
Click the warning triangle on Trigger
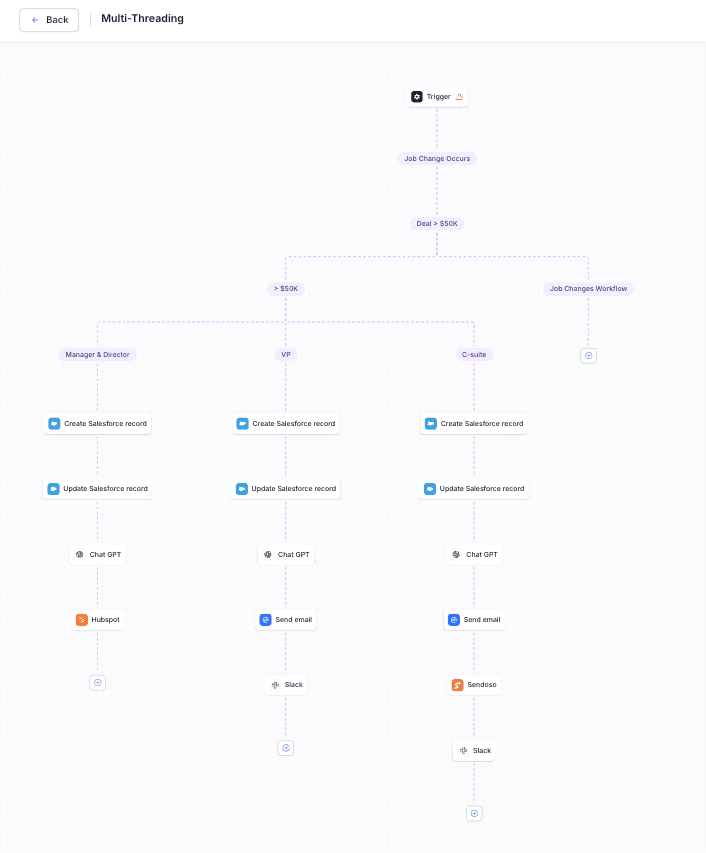pos(459,97)
